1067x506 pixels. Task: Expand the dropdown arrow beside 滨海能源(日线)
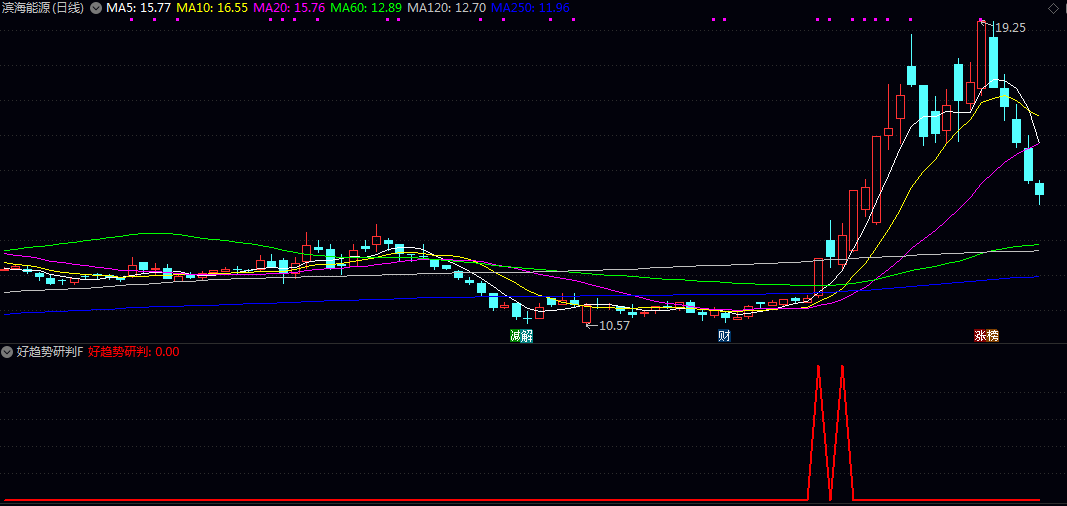(95, 8)
